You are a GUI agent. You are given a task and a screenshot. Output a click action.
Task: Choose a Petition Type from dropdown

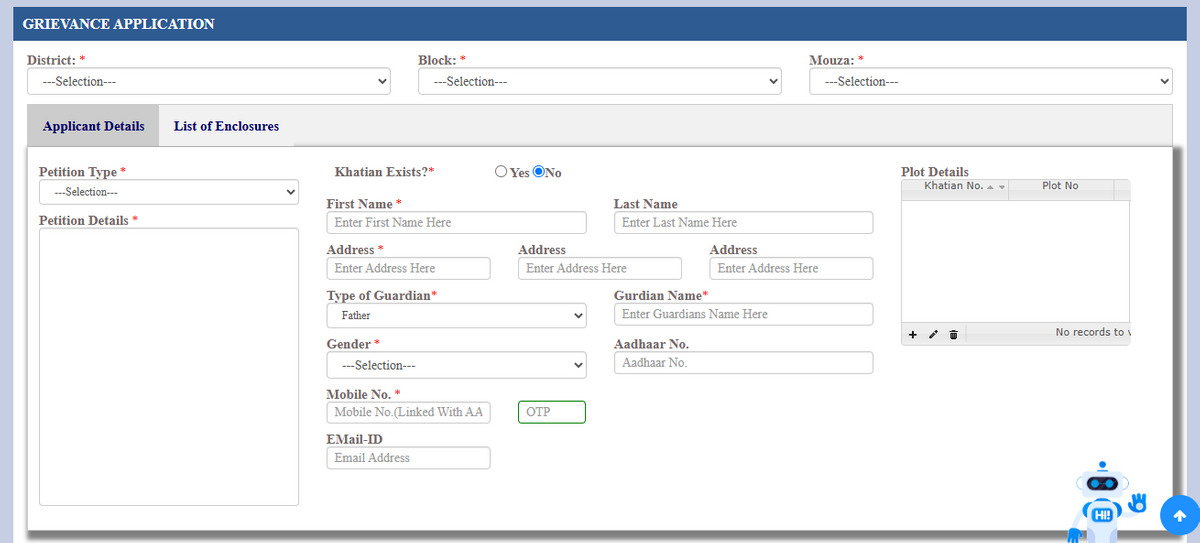click(x=169, y=192)
